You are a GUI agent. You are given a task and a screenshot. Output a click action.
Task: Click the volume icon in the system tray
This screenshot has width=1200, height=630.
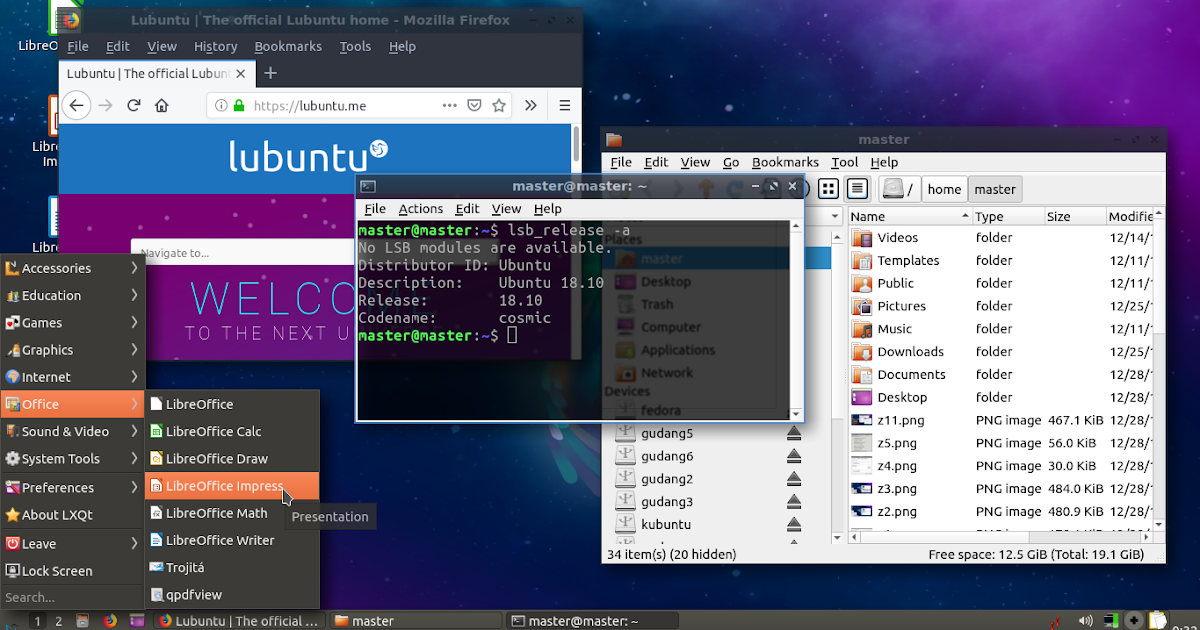tap(1085, 619)
